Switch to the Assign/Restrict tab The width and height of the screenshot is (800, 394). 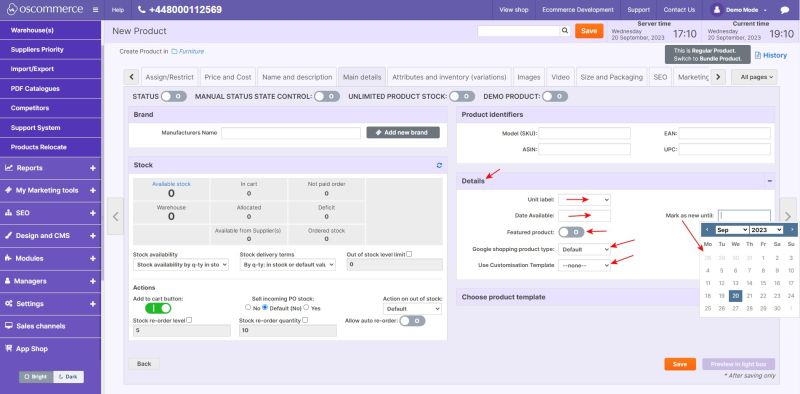pos(169,77)
